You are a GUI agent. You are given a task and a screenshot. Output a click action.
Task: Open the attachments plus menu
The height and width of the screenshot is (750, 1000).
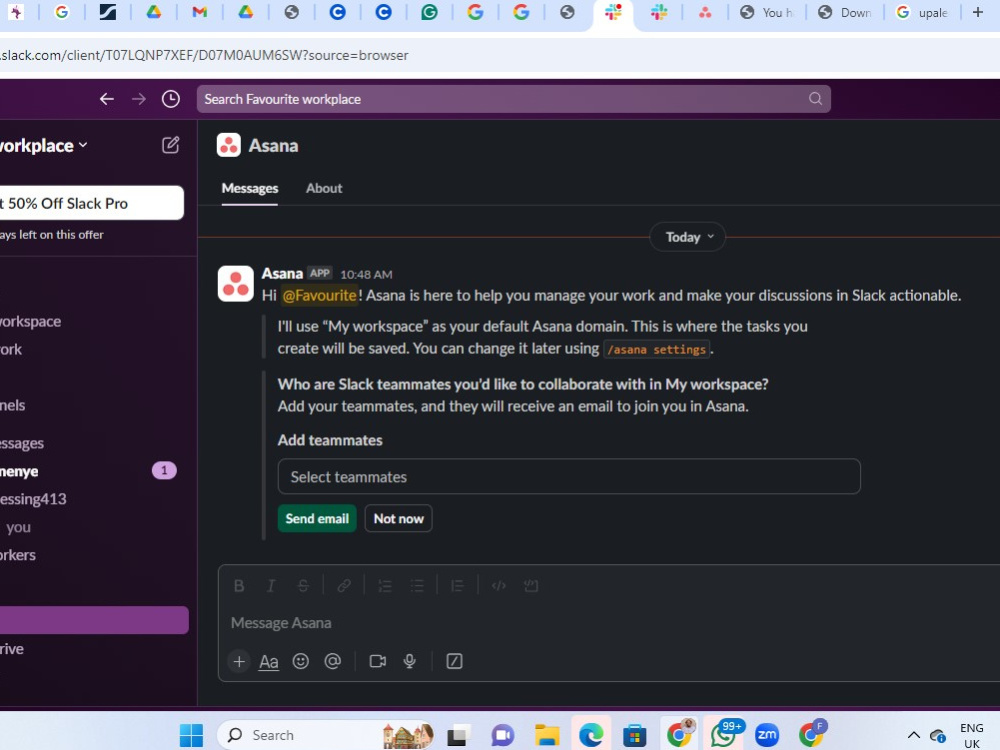coord(239,661)
